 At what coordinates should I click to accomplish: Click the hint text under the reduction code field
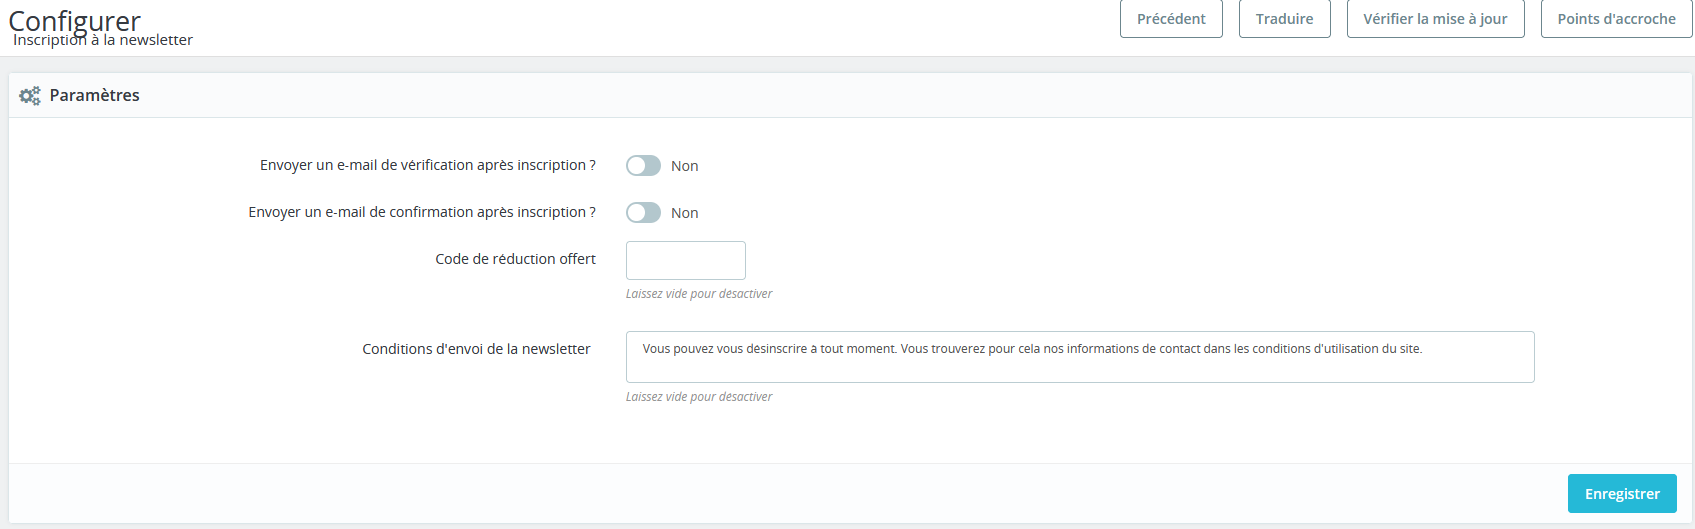pos(699,294)
